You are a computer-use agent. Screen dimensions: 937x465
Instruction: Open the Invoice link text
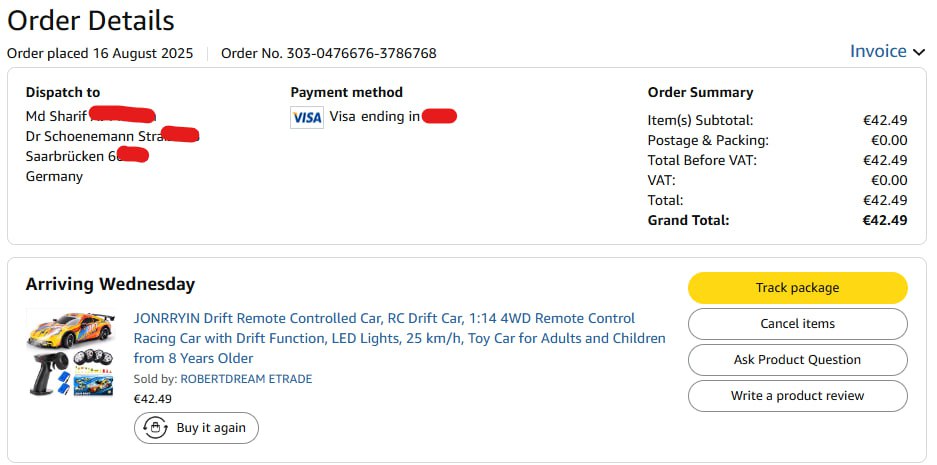878,51
